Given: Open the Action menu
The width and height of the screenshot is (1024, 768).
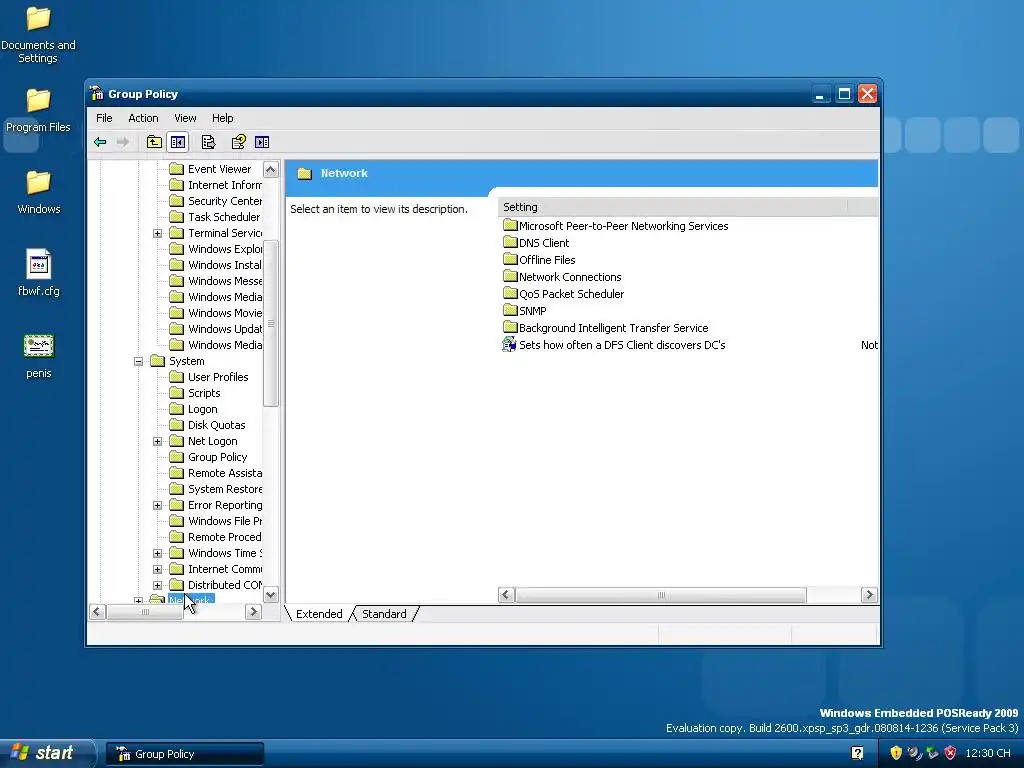Looking at the screenshot, I should [143, 118].
